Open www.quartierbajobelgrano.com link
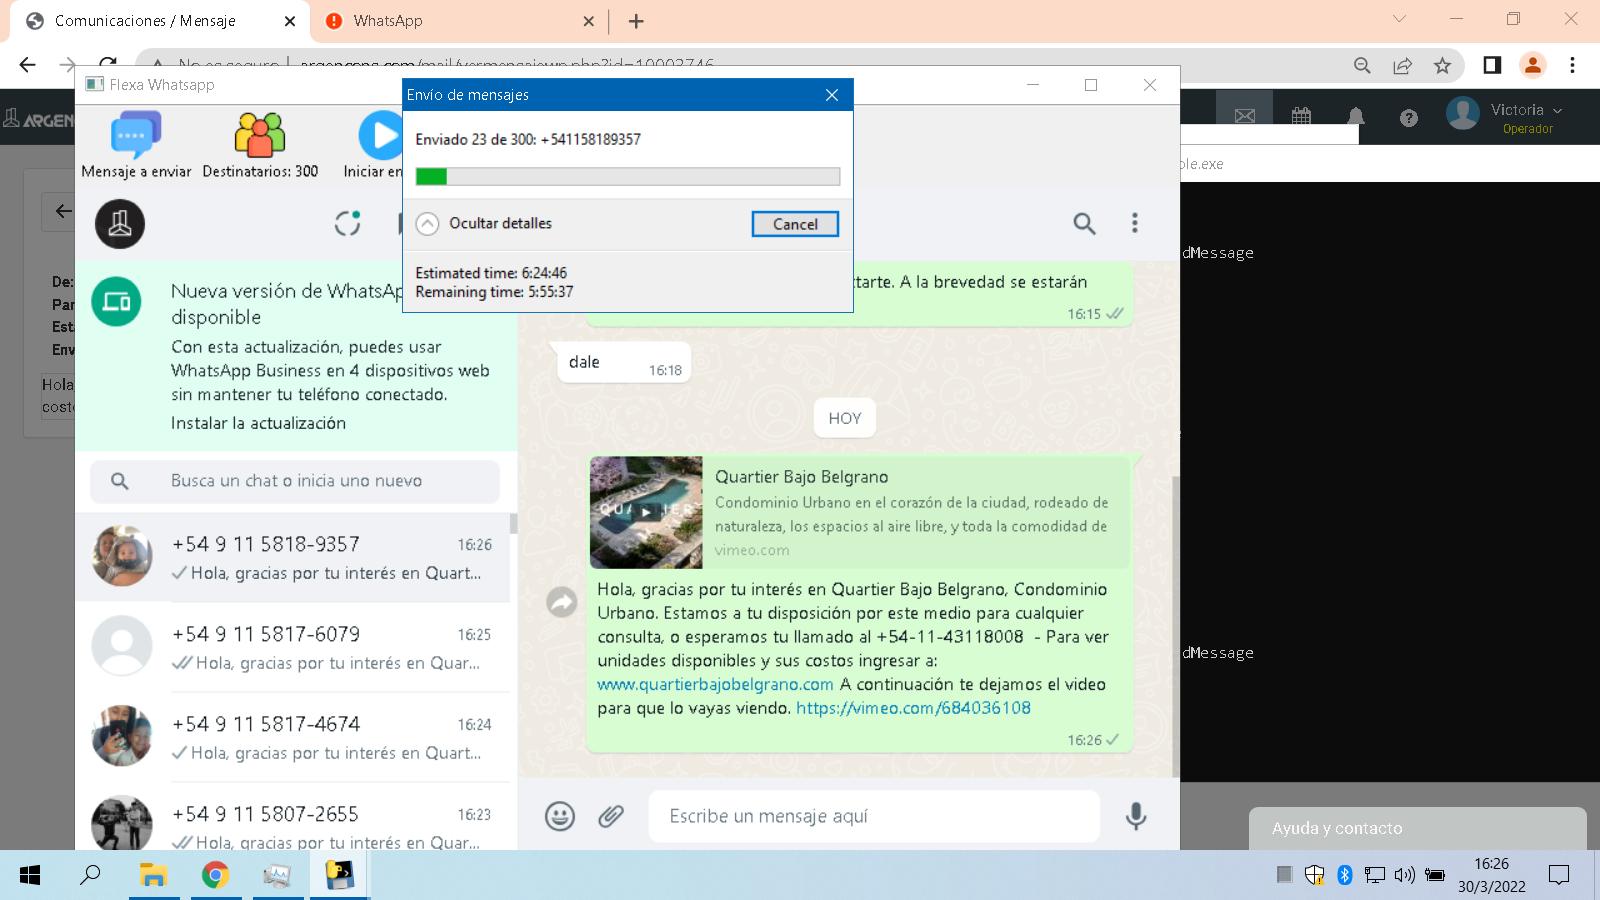The image size is (1600, 900). tap(715, 684)
